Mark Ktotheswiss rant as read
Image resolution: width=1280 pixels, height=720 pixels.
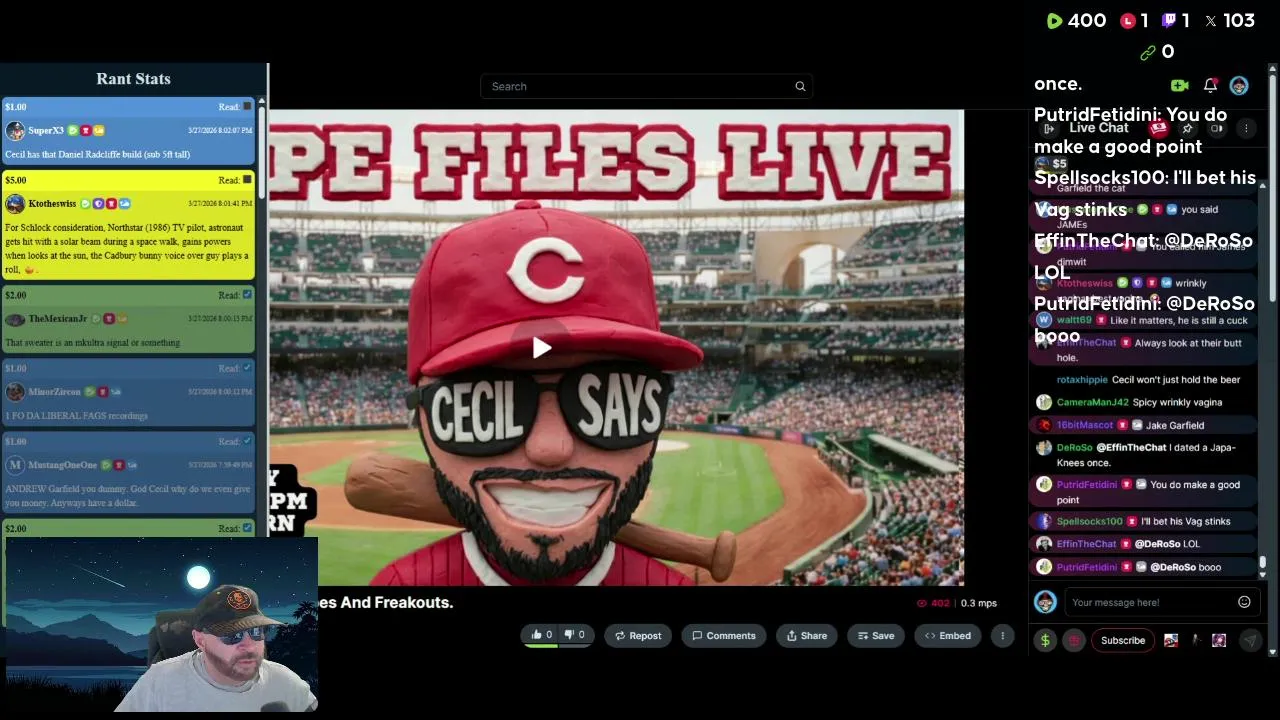coord(248,180)
